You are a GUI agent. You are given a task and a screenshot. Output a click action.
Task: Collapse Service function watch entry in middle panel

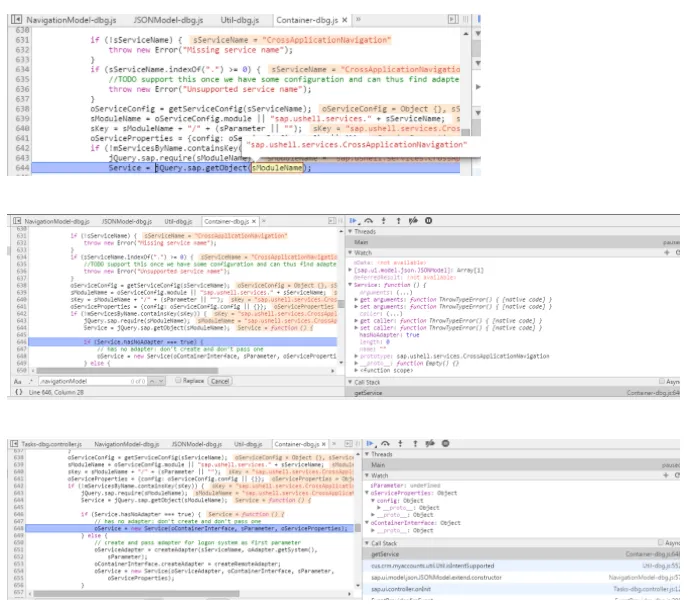point(350,285)
